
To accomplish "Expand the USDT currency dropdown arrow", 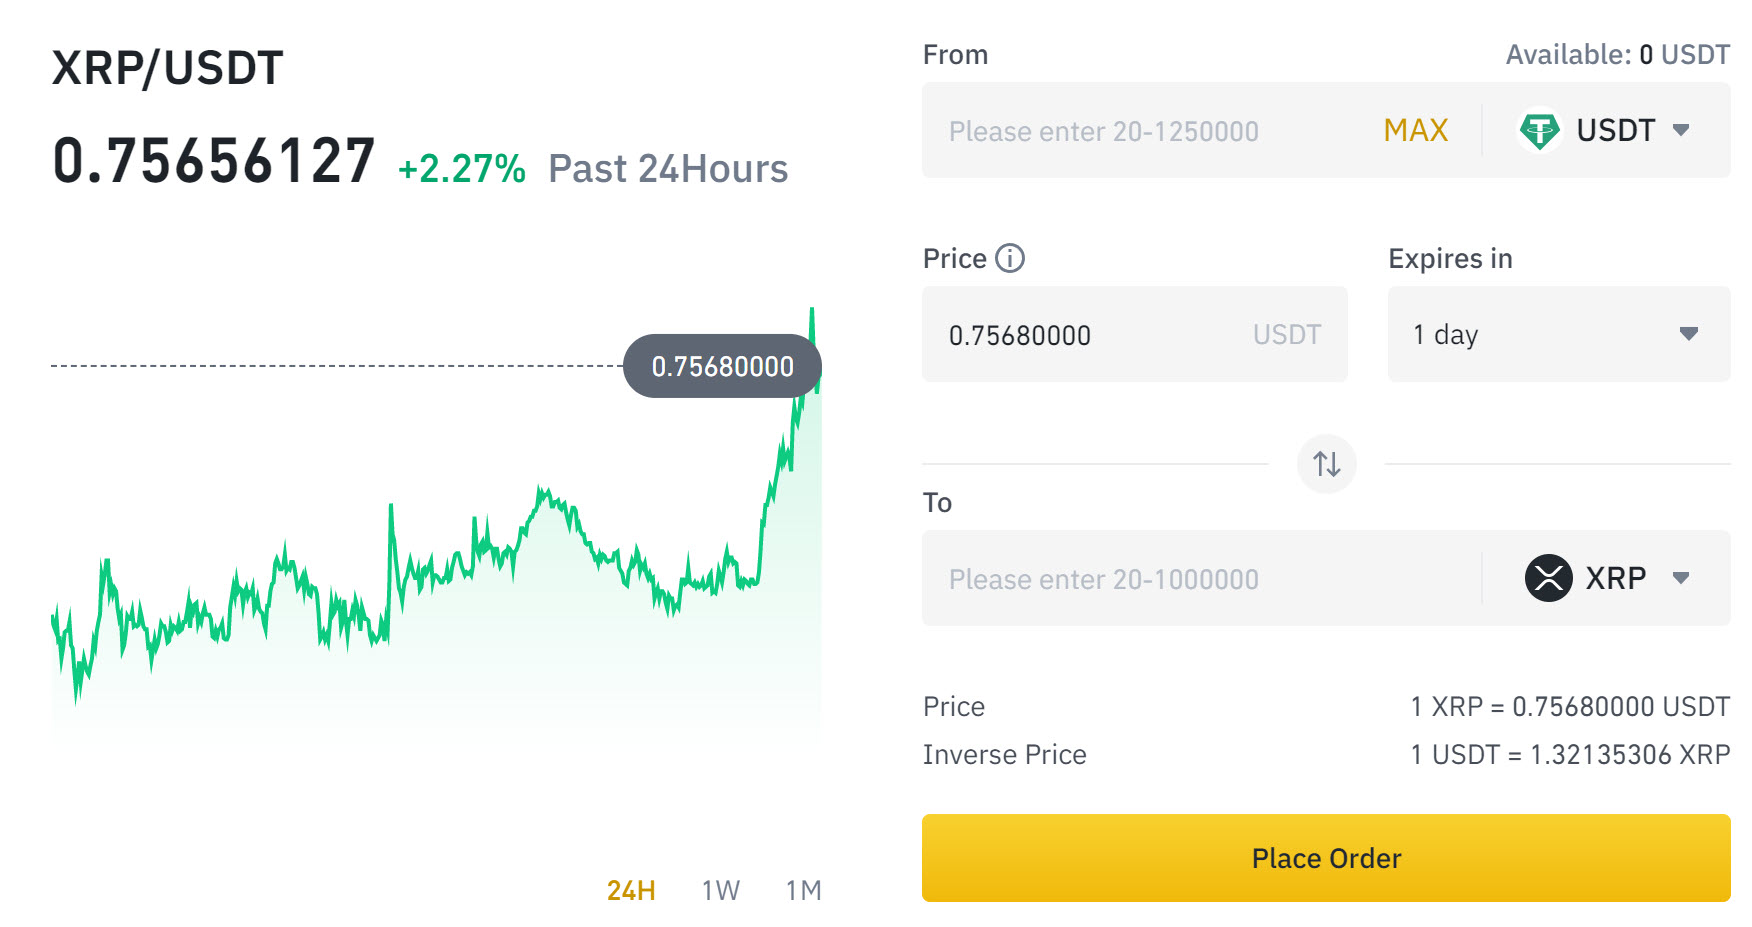I will (x=1681, y=130).
